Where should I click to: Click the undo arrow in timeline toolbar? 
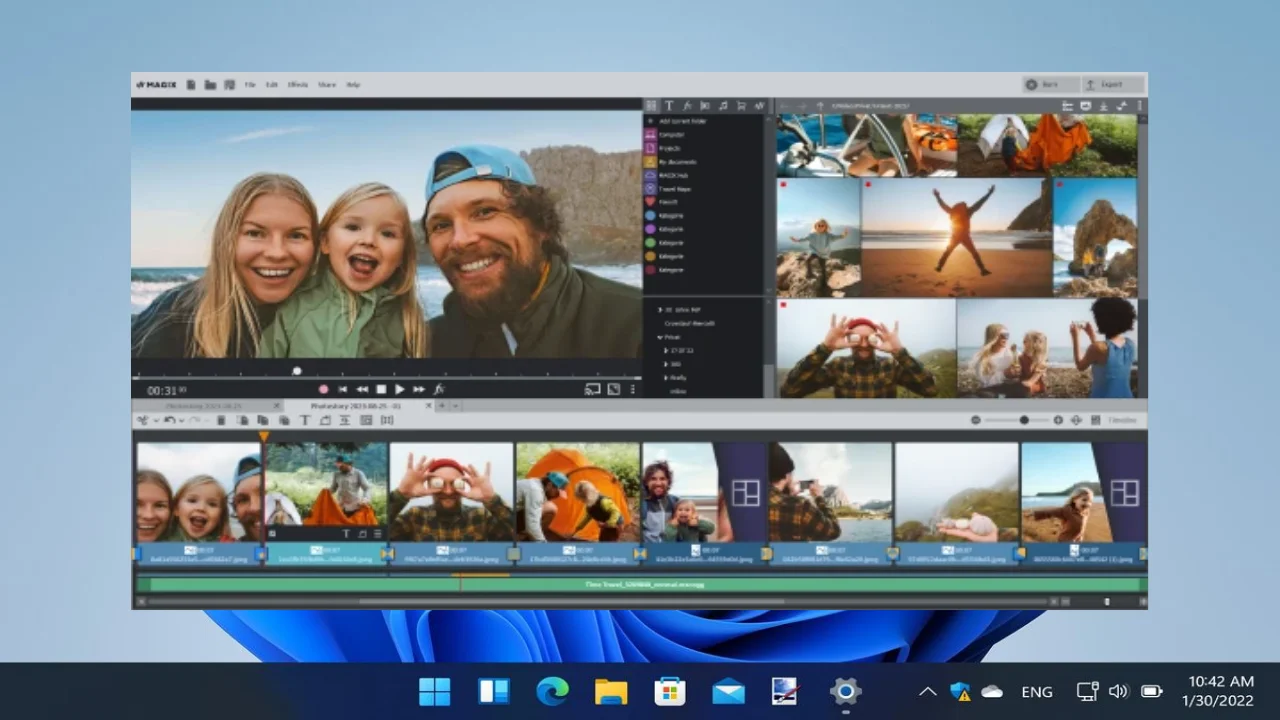pyautogui.click(x=169, y=420)
